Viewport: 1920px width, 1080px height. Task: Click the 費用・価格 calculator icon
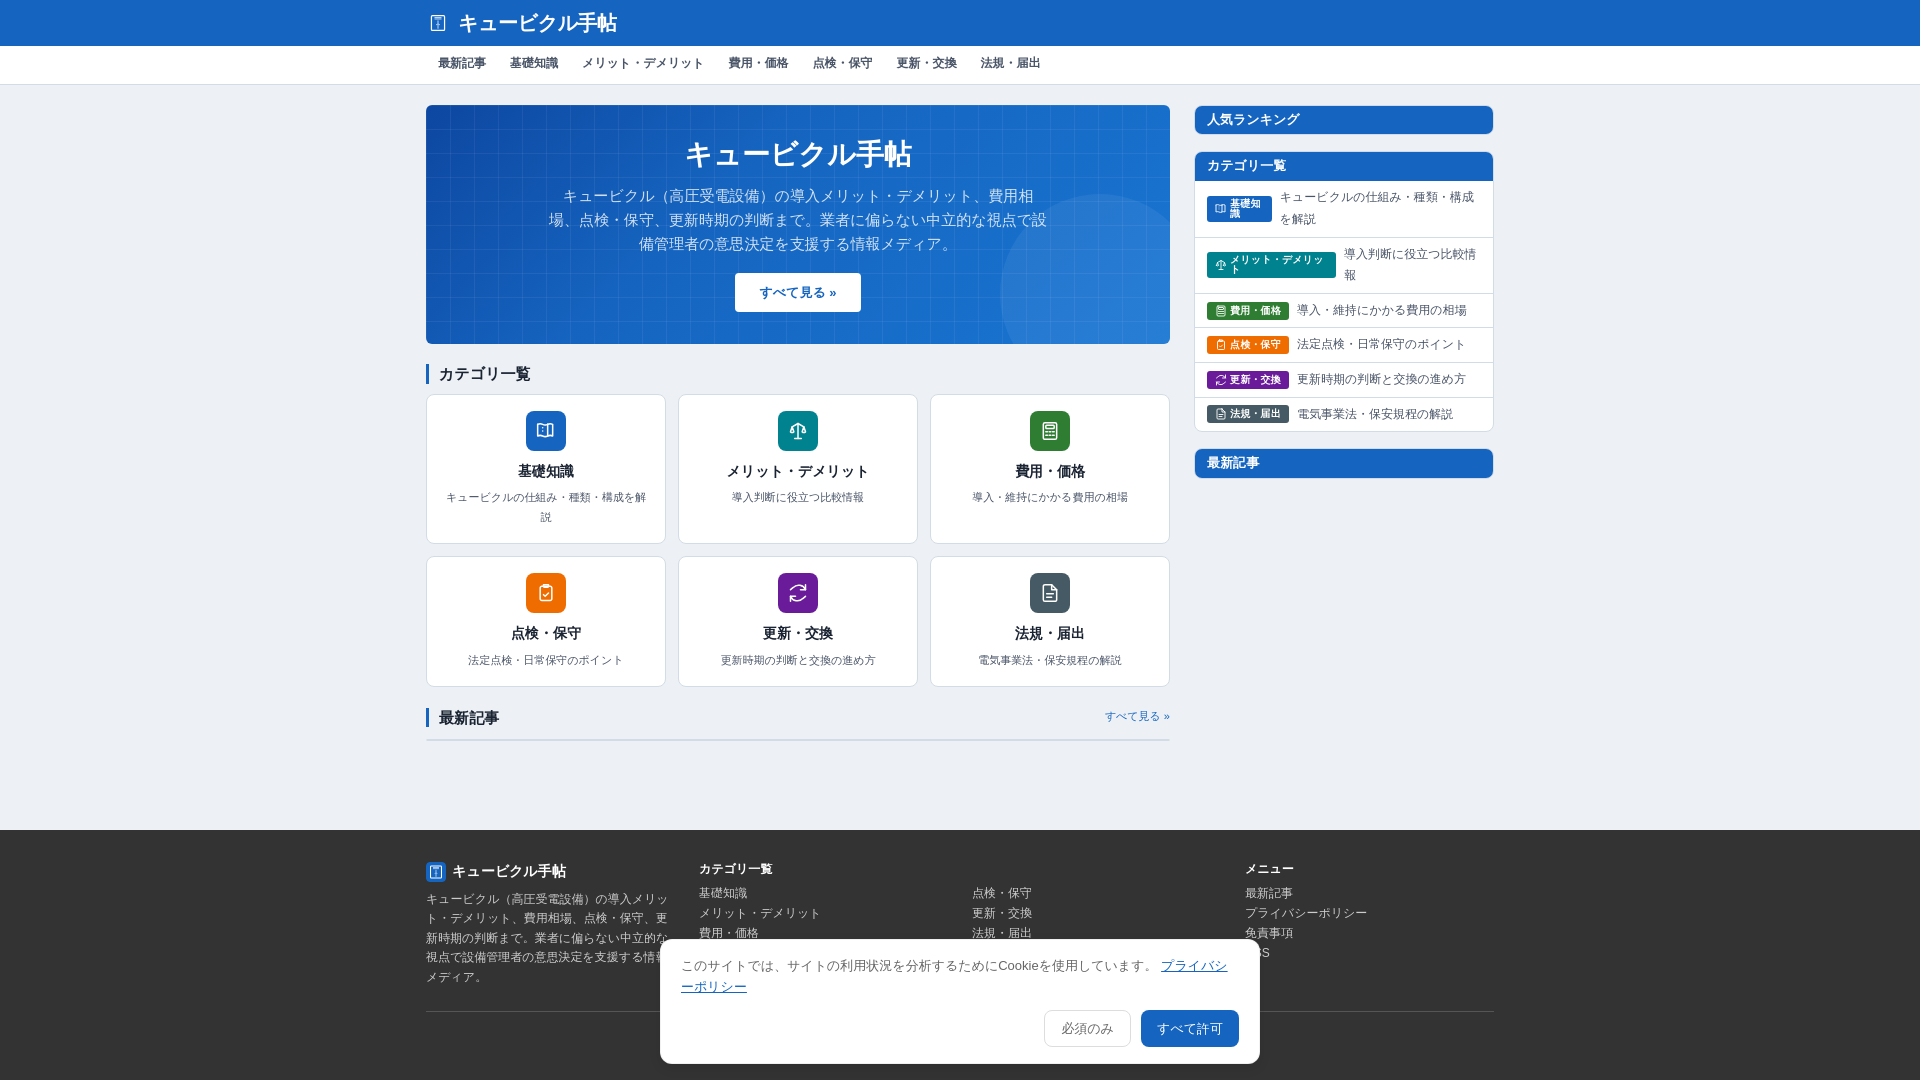point(1050,431)
